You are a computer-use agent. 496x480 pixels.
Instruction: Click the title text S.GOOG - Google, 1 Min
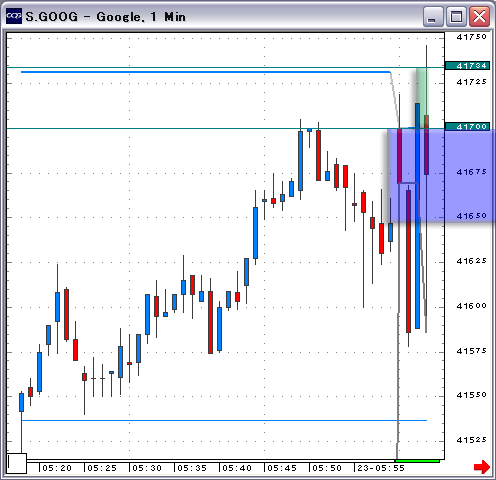pos(105,17)
